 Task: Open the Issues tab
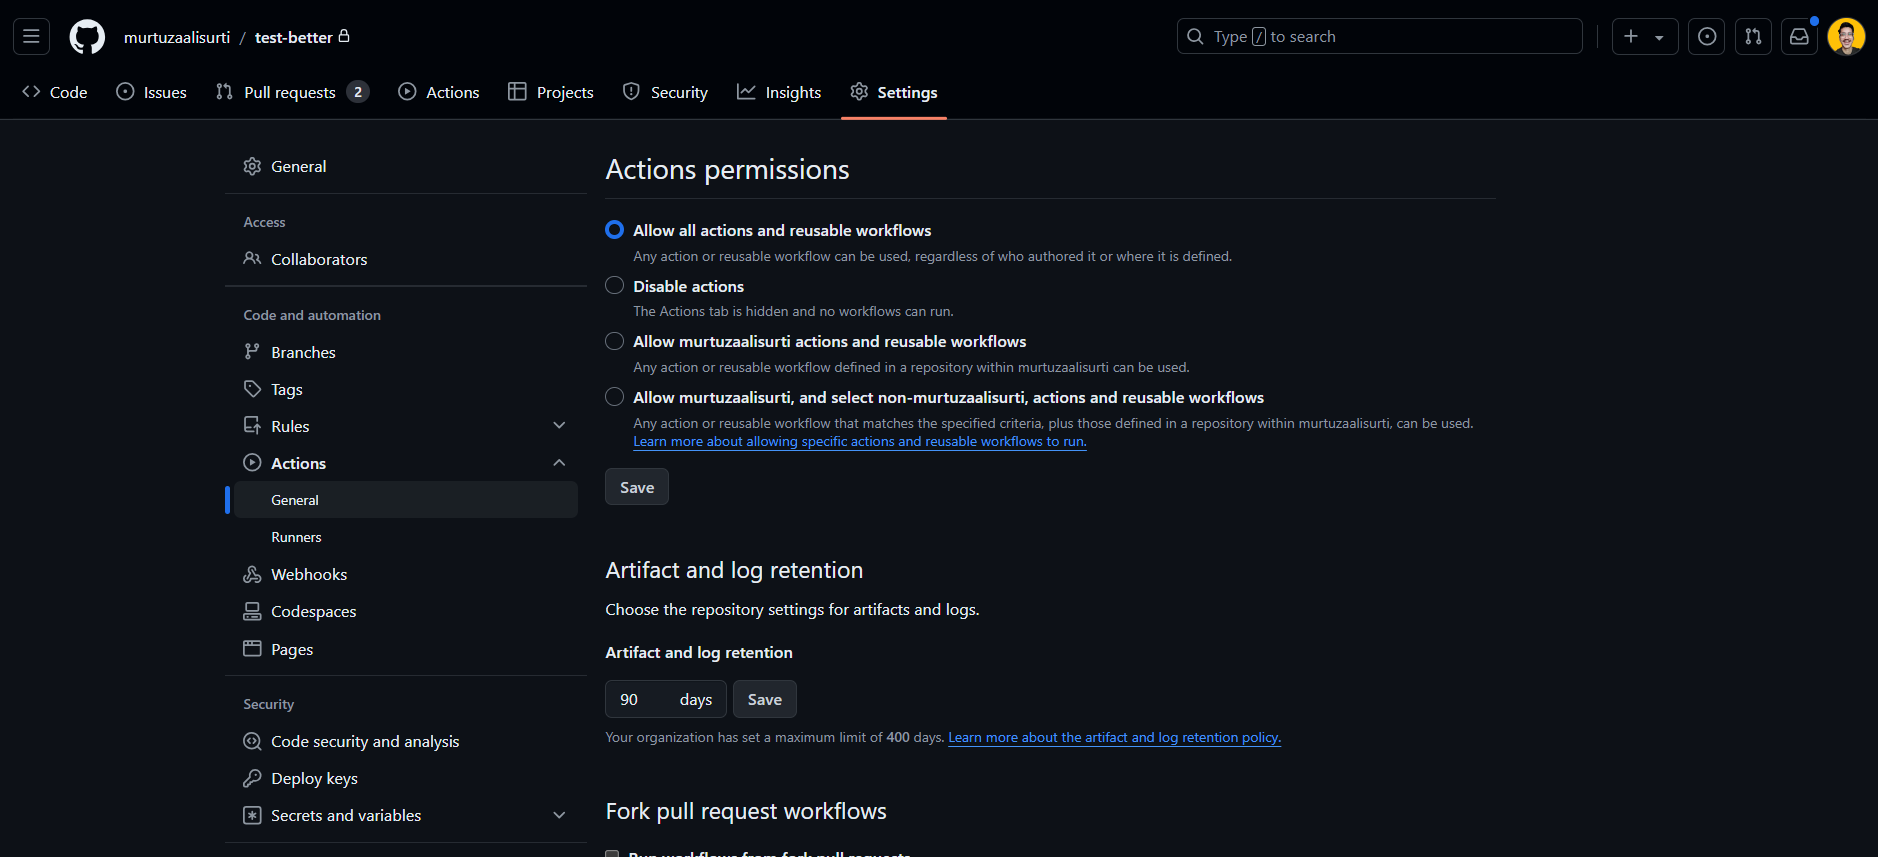click(152, 92)
